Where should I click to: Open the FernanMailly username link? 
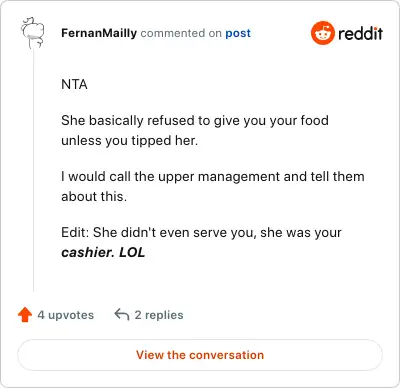coord(99,33)
